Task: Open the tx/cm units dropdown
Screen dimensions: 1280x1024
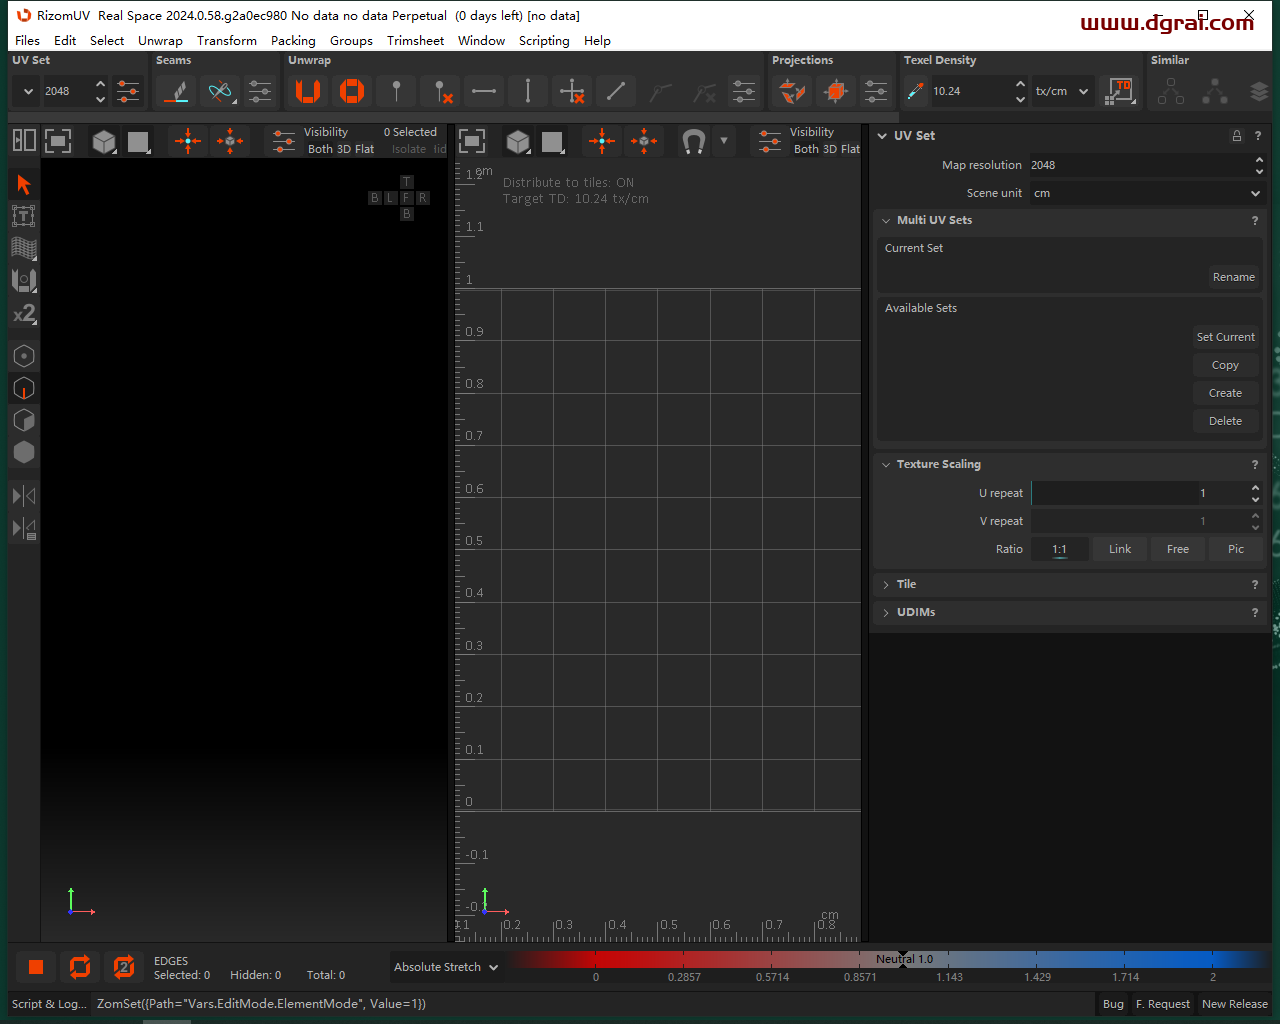Action: tap(1062, 91)
